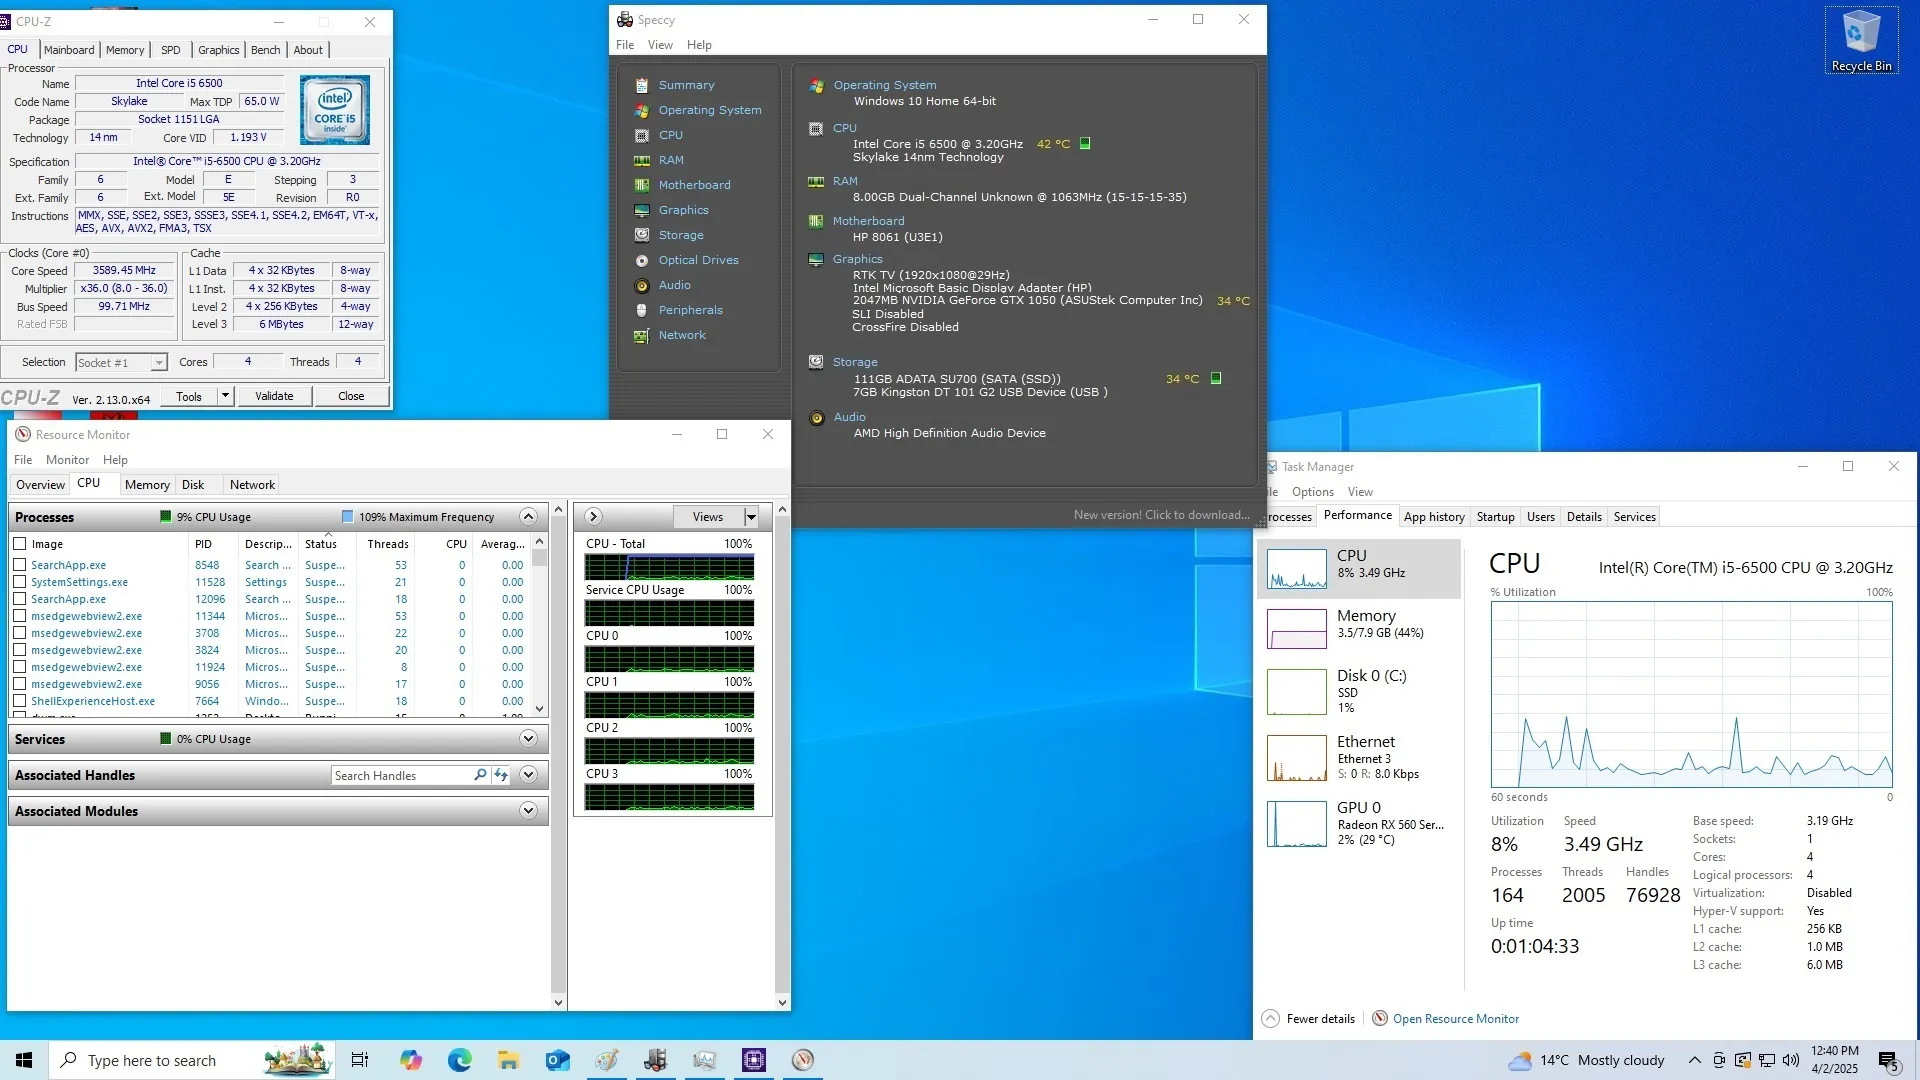Open Motherboard icon in Speccy sidebar
The width and height of the screenshot is (1920, 1080).
click(x=641, y=185)
